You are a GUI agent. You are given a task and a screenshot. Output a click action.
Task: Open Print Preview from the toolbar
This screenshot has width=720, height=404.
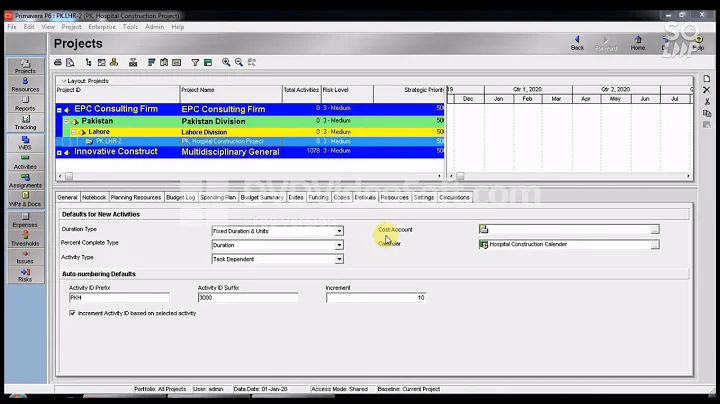(70, 62)
